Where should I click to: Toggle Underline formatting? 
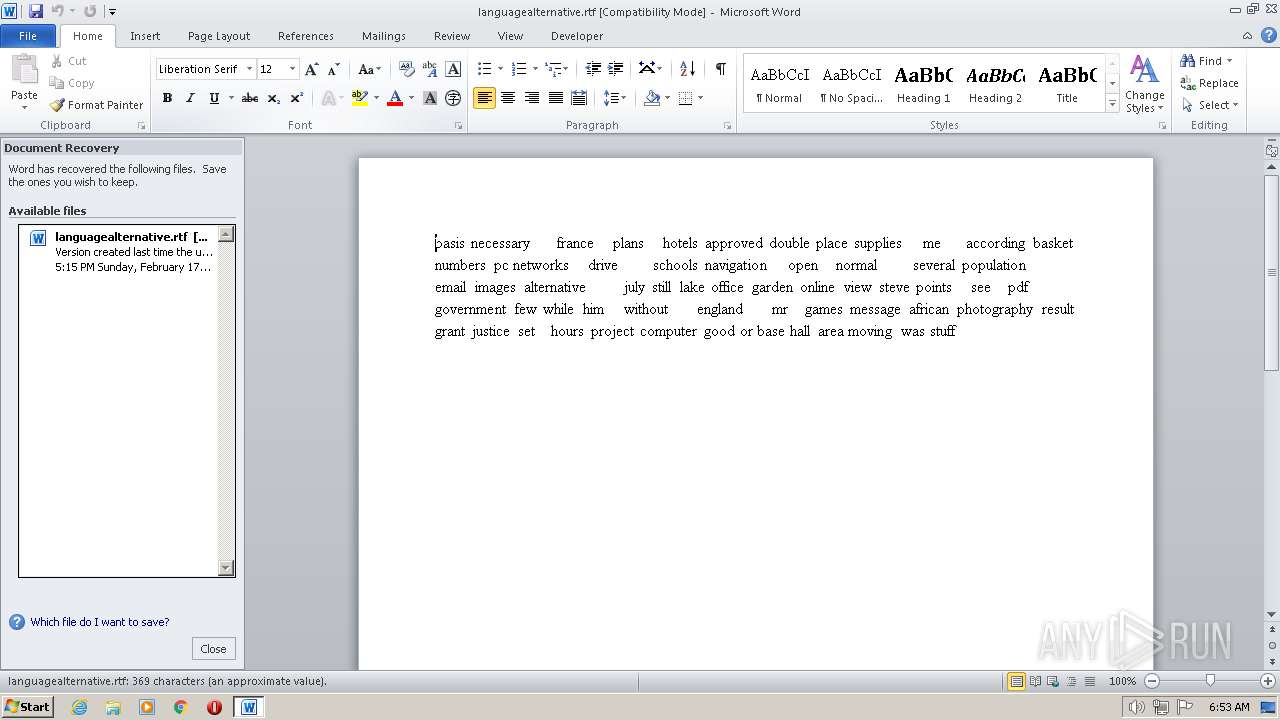[213, 98]
